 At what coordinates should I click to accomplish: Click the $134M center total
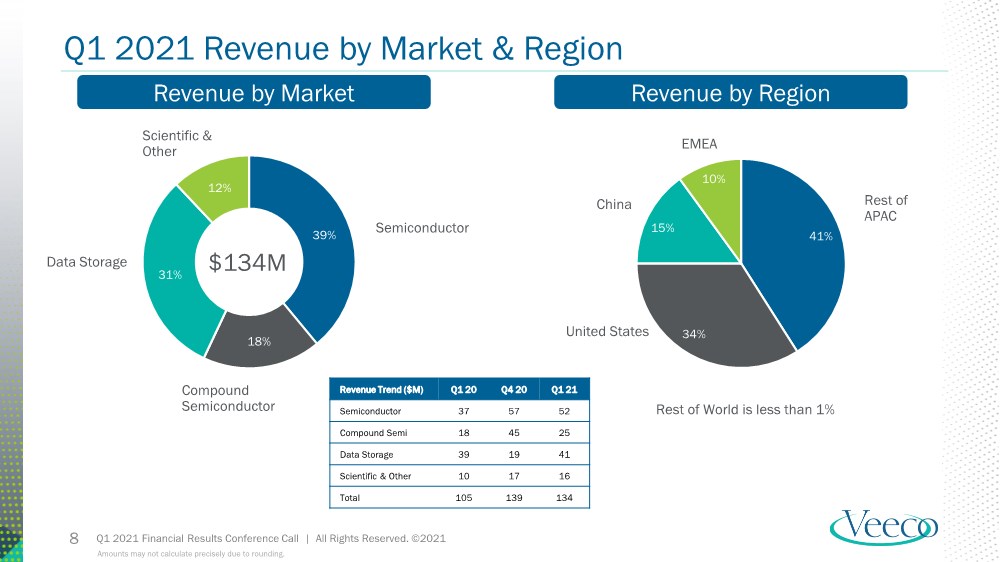247,262
